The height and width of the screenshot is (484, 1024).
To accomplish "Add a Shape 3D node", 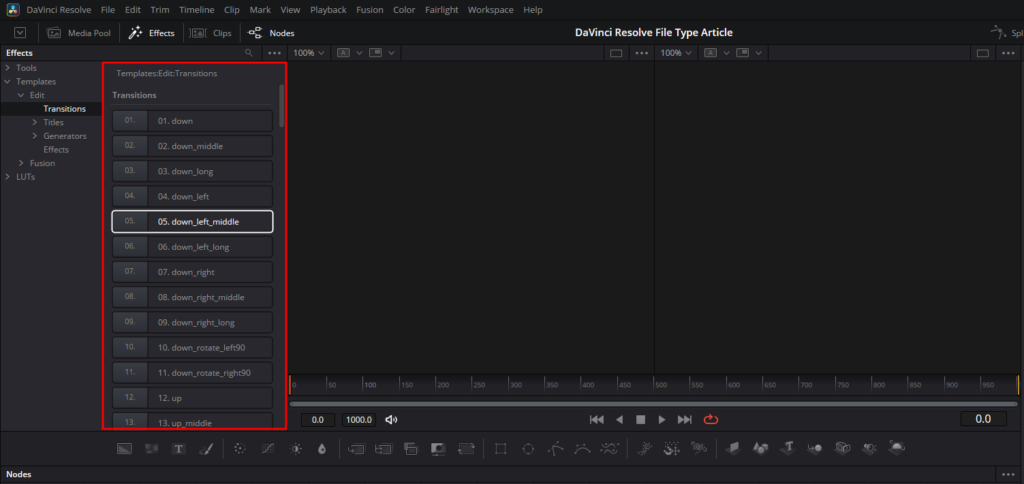I will pyautogui.click(x=761, y=448).
